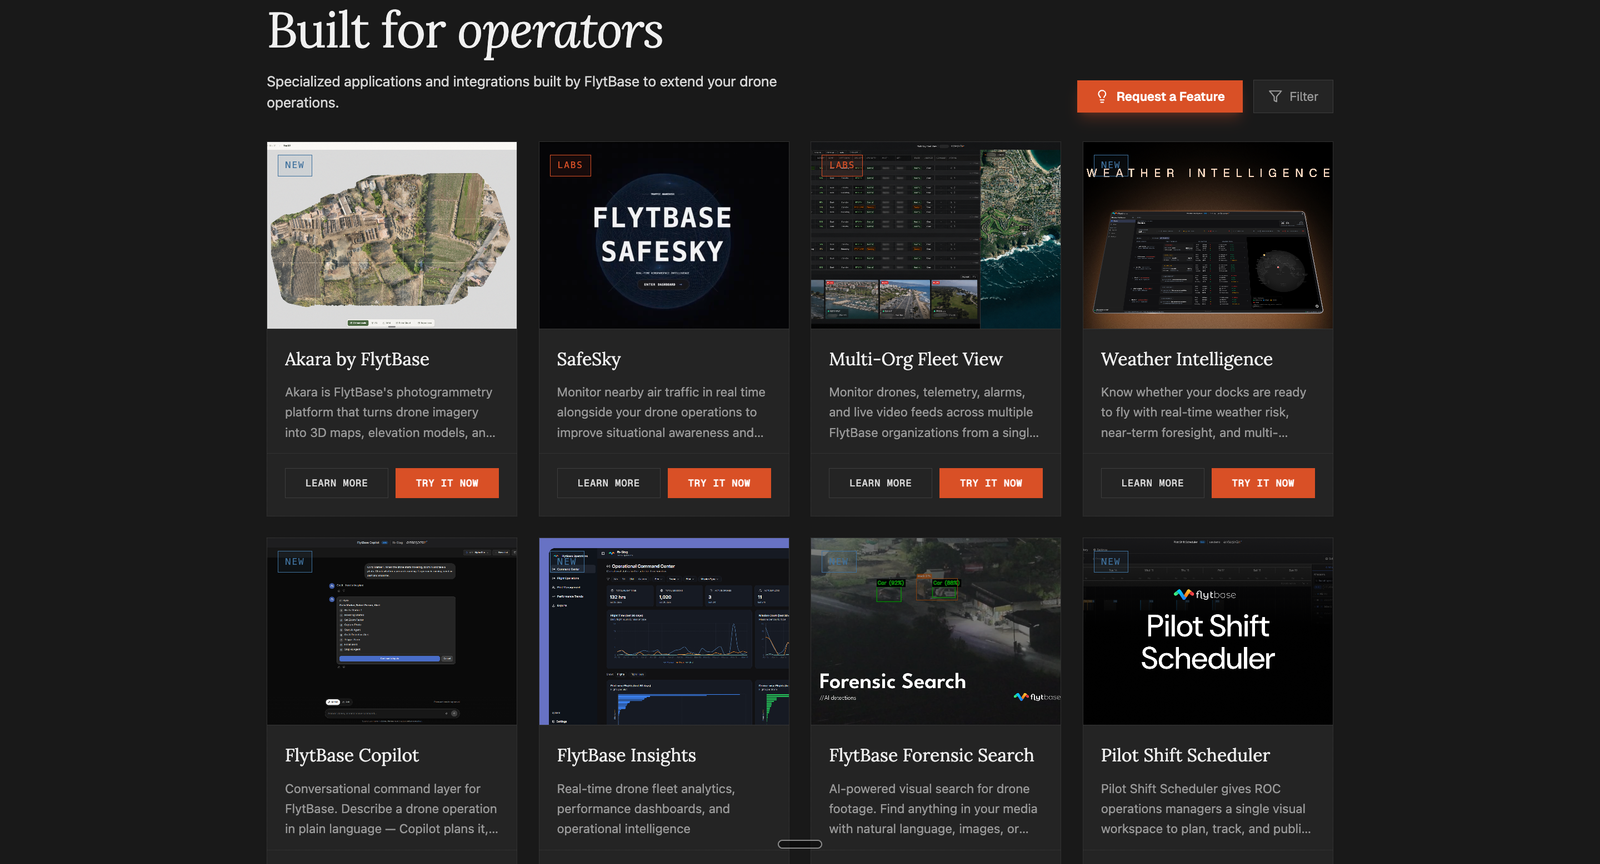Open the FlytBase Insights dashboard thumbnail
Viewport: 1600px width, 864px height.
click(x=664, y=631)
